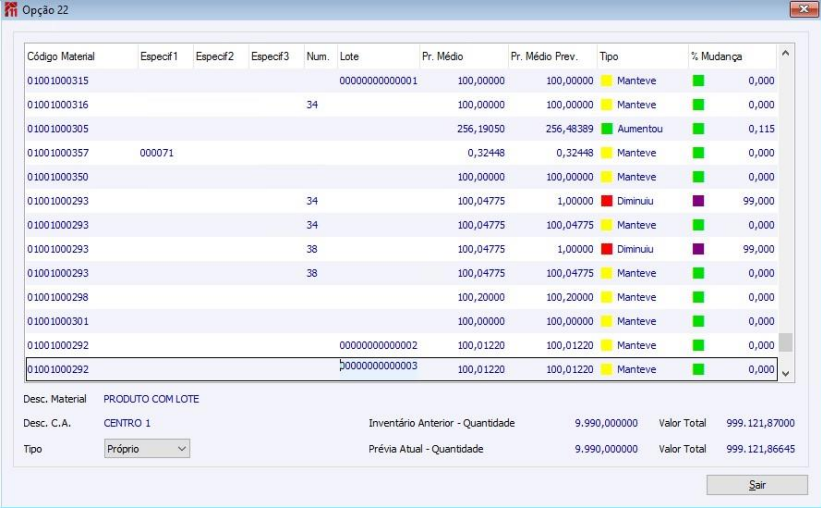Click the % Mudança column header
The image size is (821, 508).
tap(733, 56)
